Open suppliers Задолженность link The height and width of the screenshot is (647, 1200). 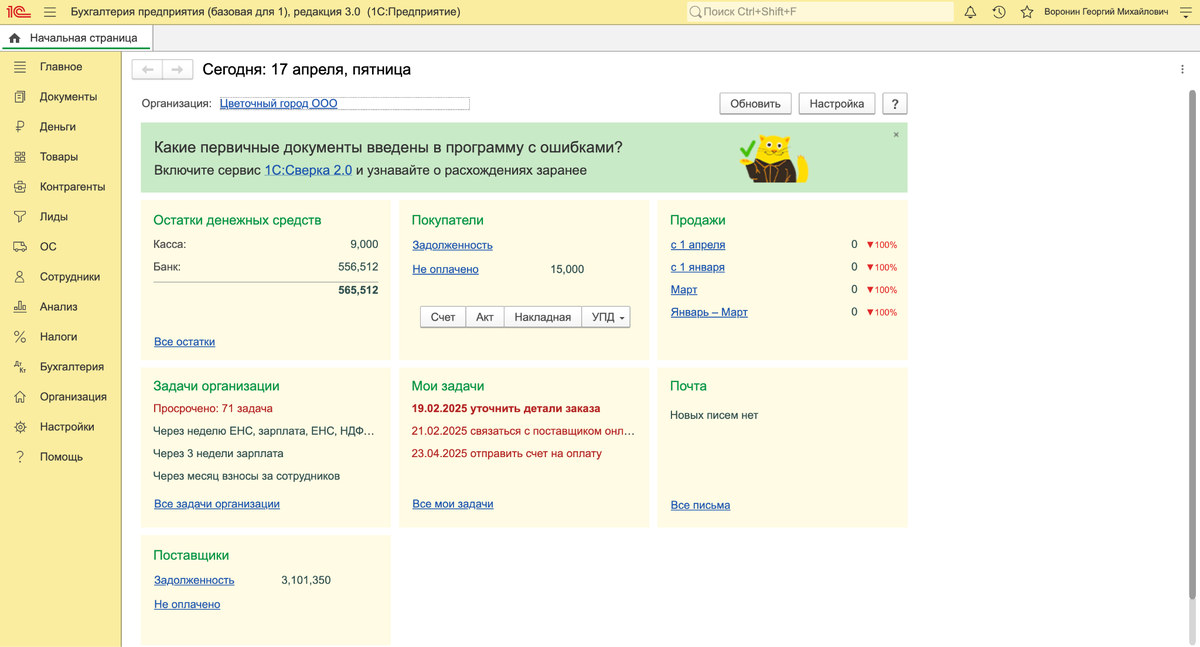click(x=194, y=580)
